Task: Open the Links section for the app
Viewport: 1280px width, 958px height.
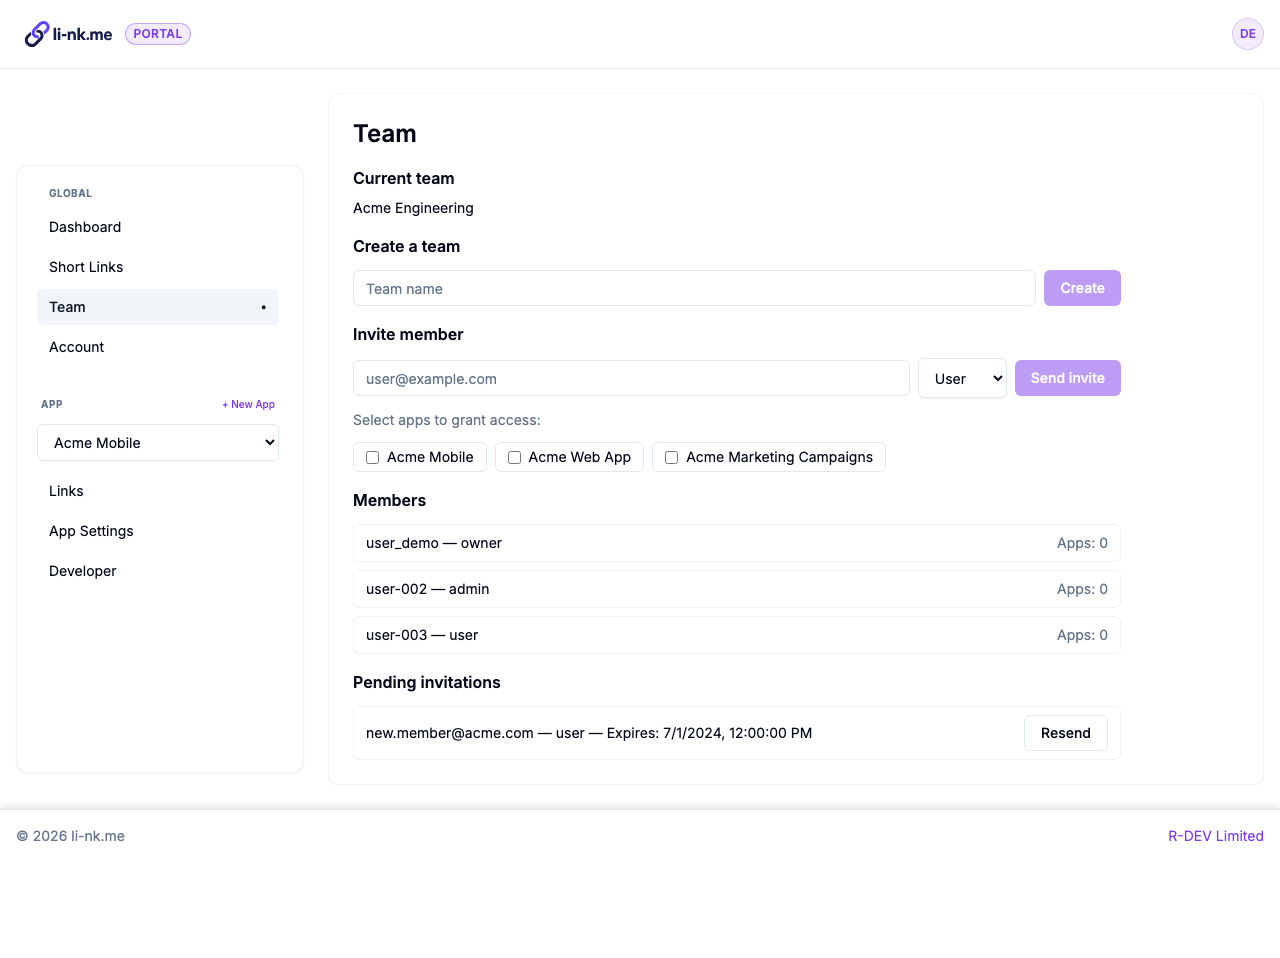Action: [x=66, y=491]
